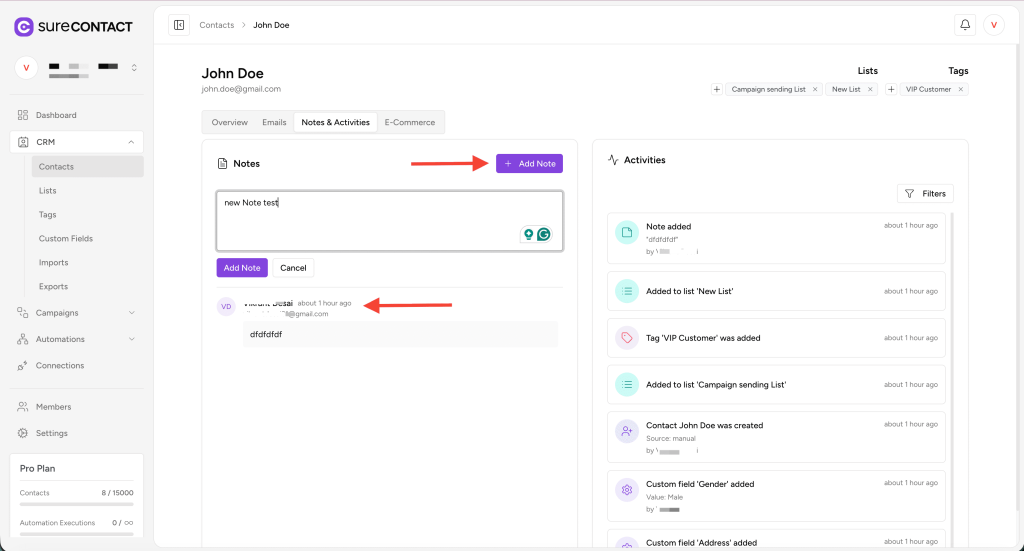This screenshot has width=1024, height=551.
Task: Click the user avatar in top right
Action: (993, 25)
